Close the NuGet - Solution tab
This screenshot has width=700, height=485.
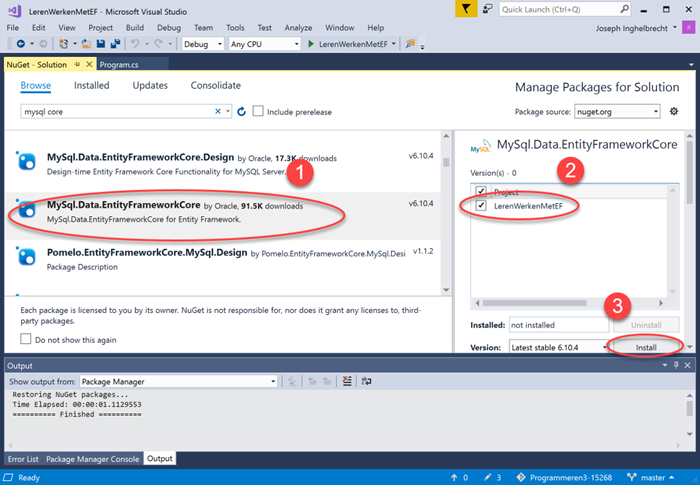[x=89, y=64]
